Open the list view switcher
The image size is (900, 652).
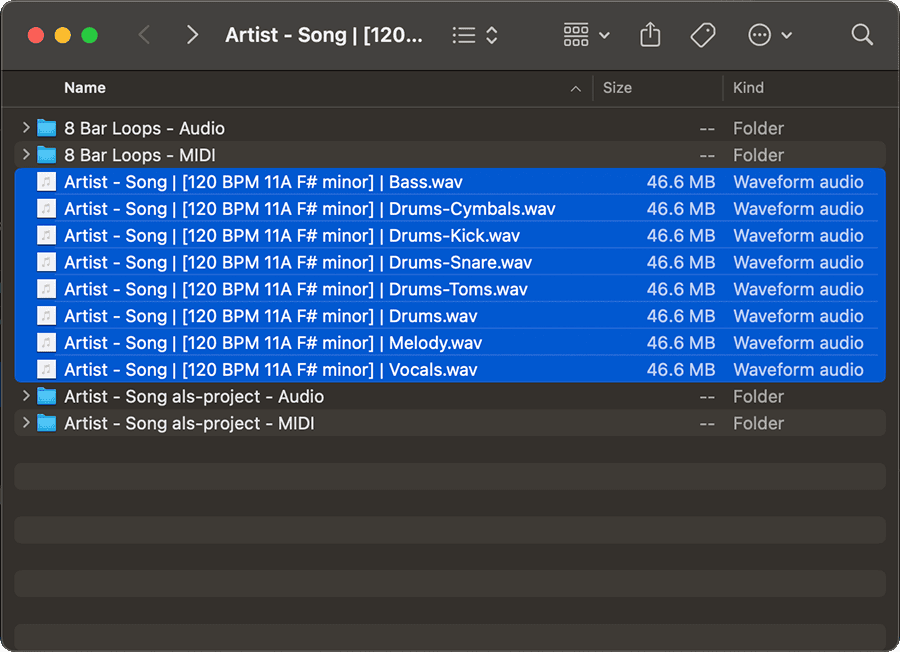pyautogui.click(x=474, y=35)
